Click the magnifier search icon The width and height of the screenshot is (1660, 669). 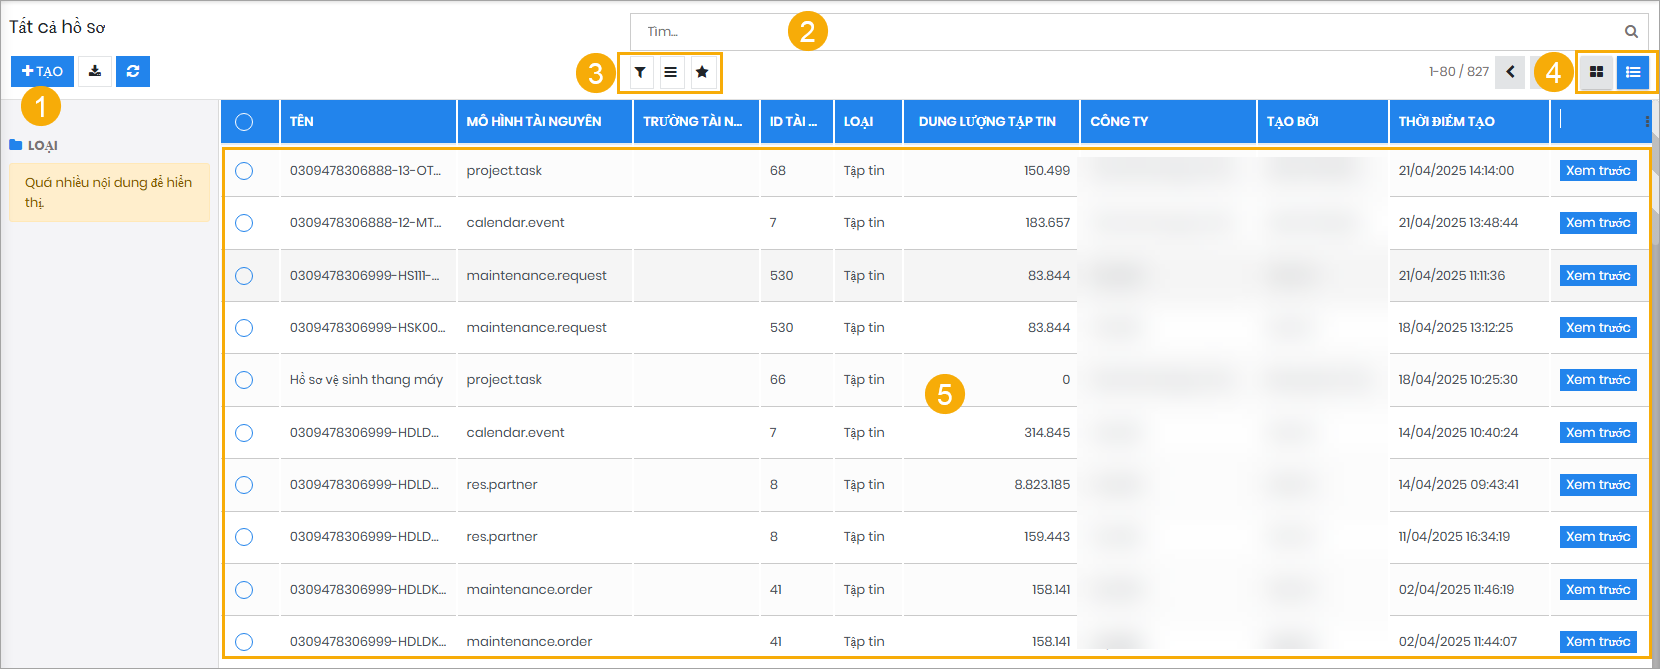click(x=1631, y=31)
